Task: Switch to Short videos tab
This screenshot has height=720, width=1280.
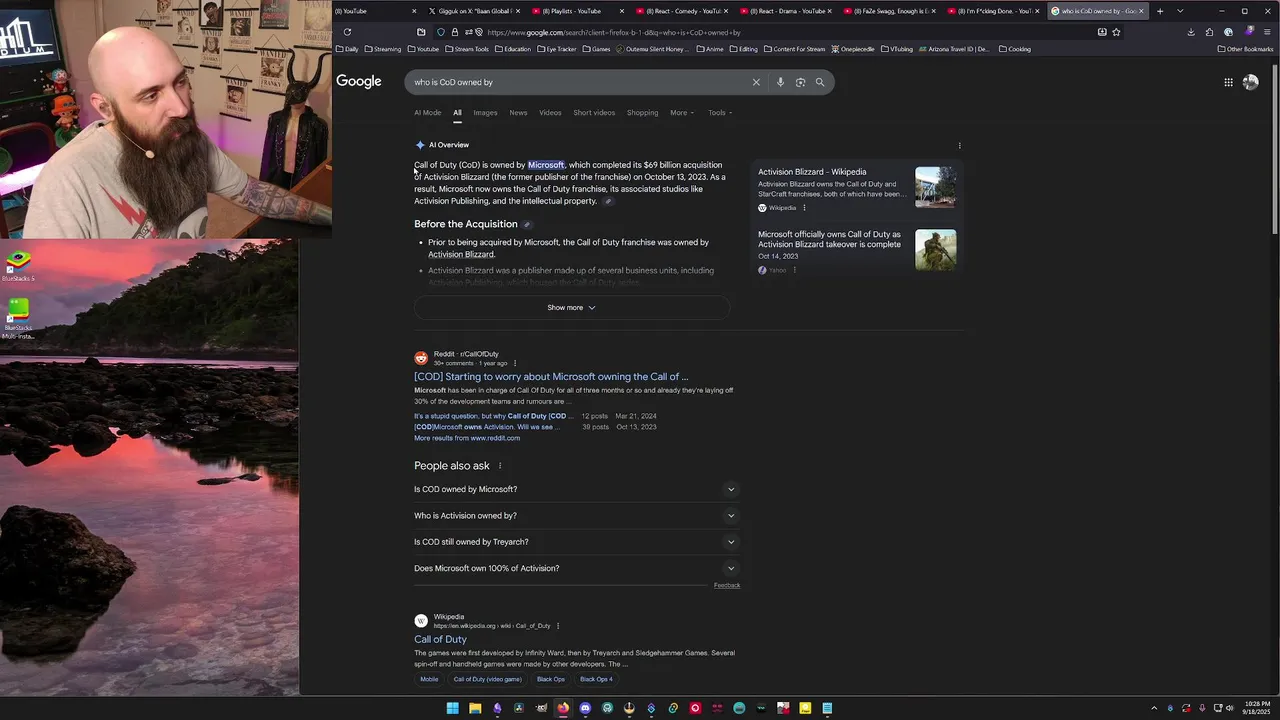Action: click(x=594, y=113)
